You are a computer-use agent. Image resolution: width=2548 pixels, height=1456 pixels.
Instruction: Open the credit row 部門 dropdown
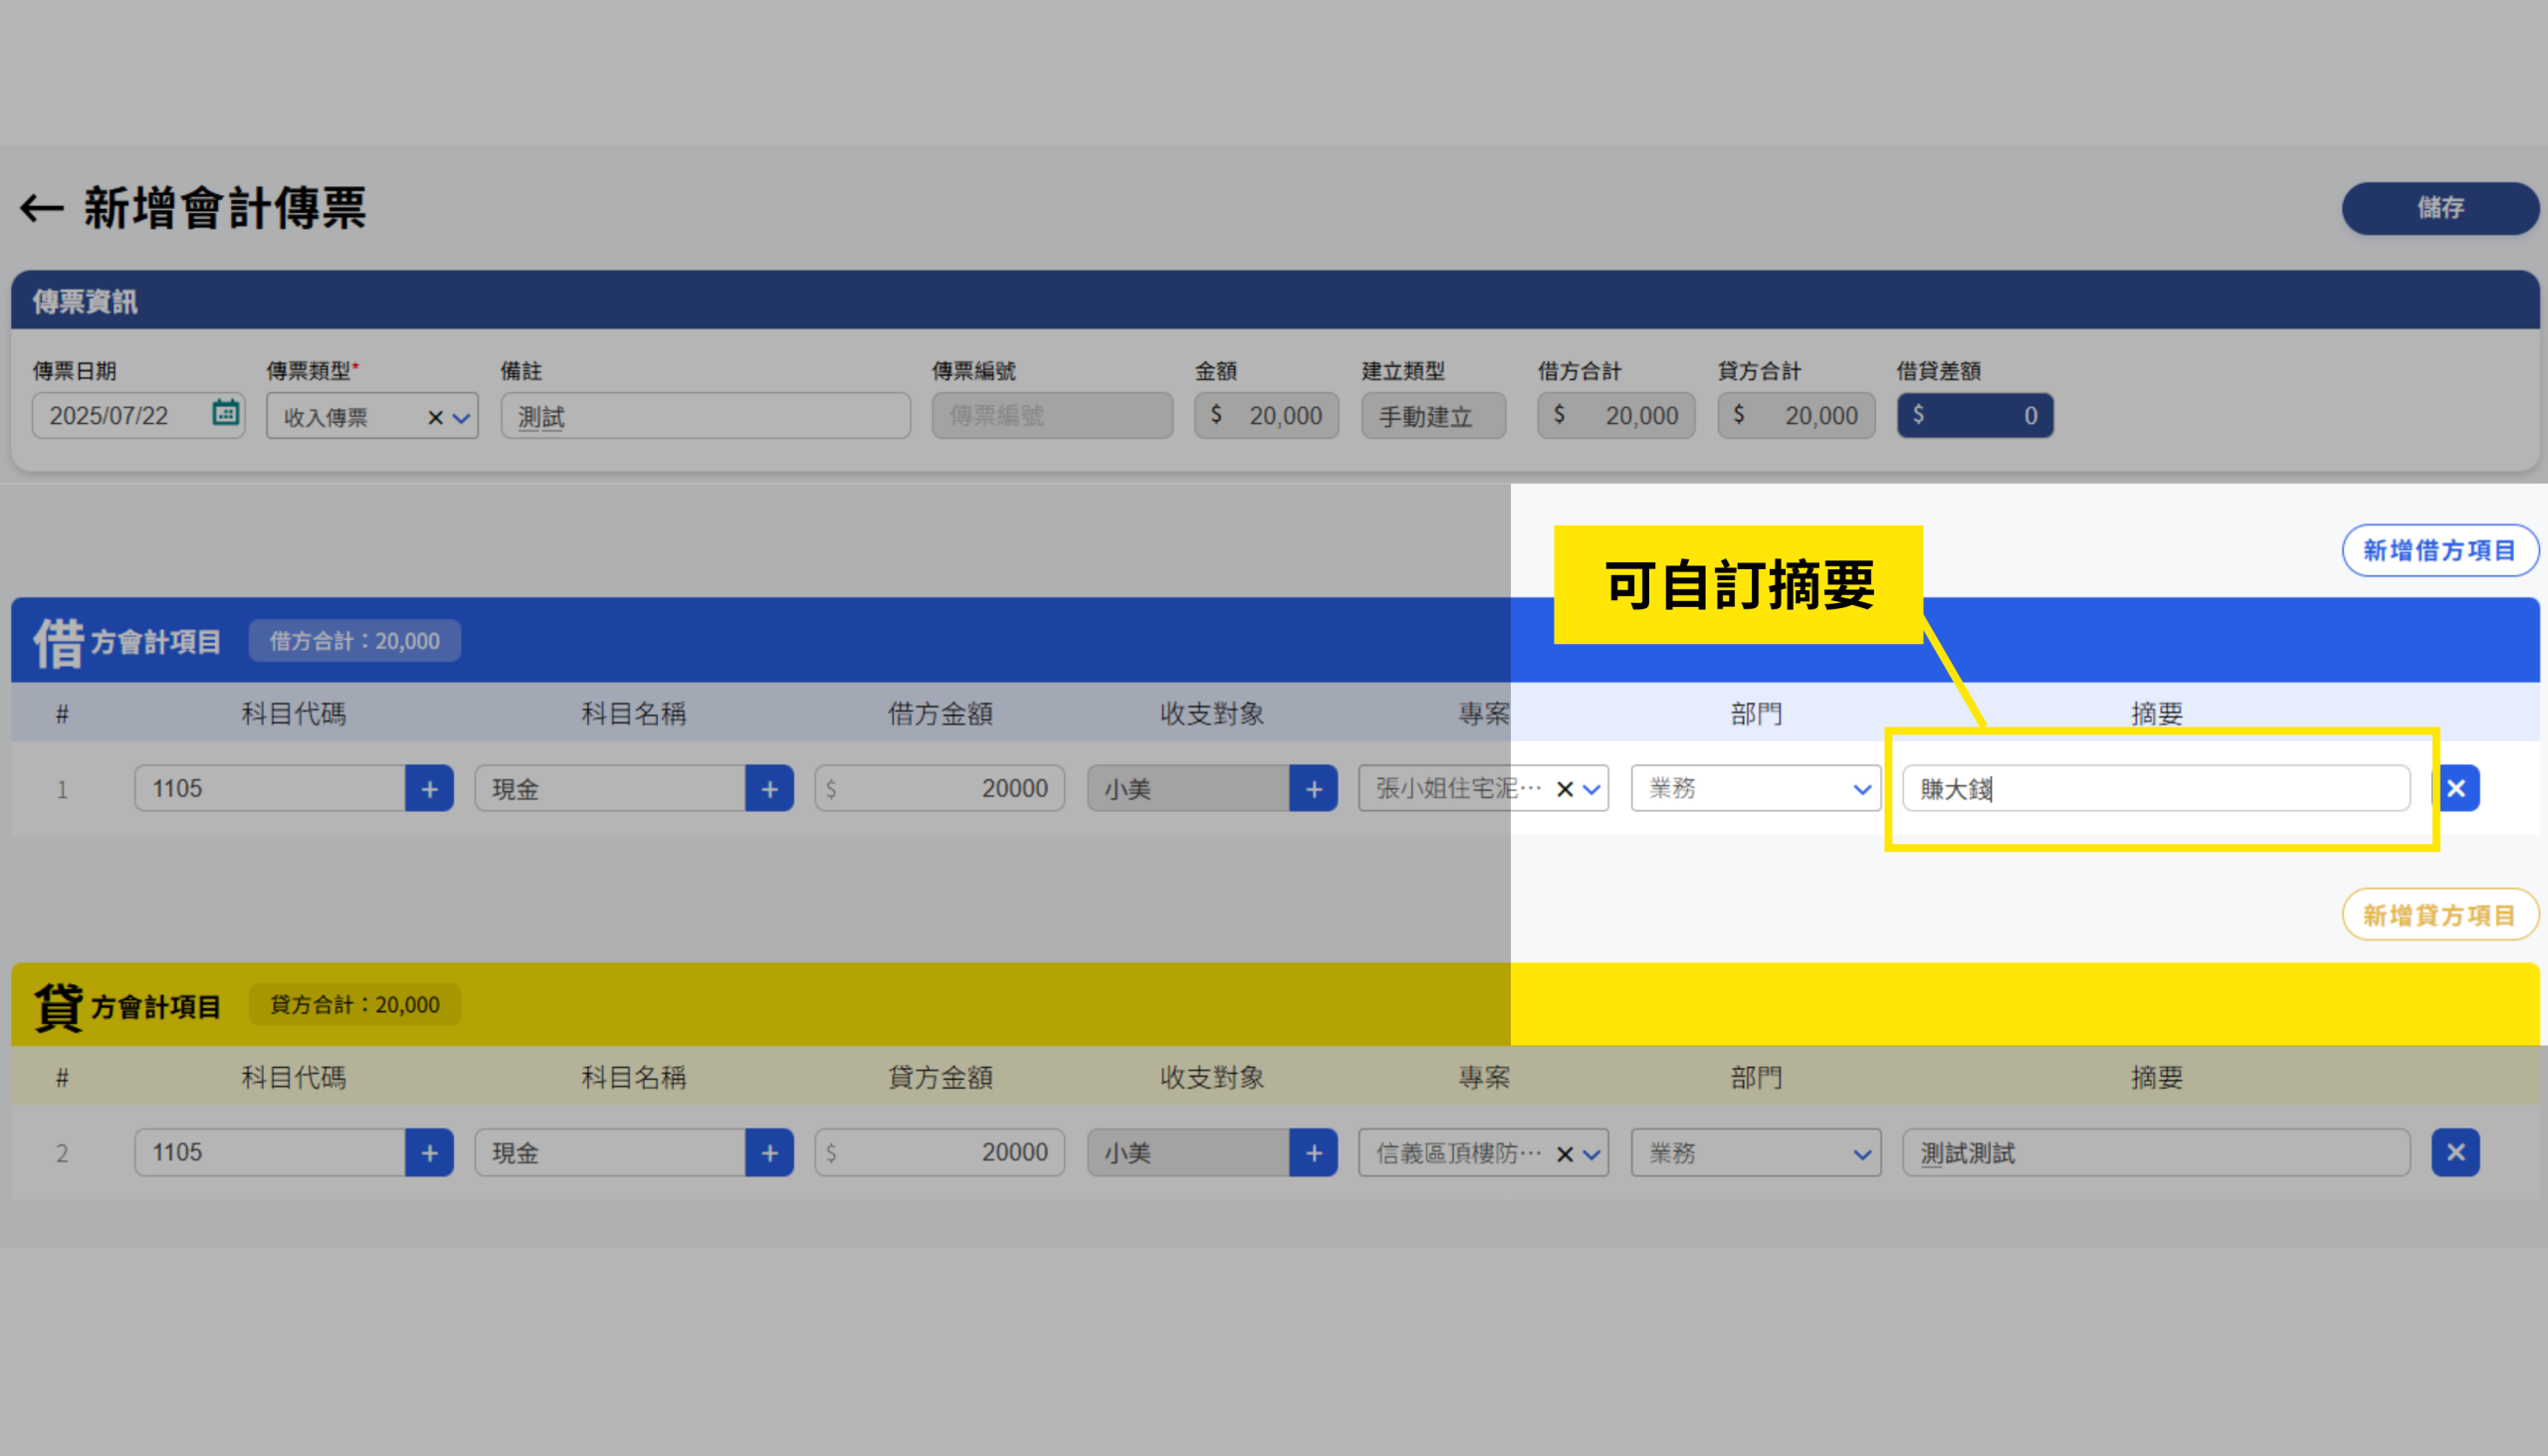click(x=1863, y=1152)
